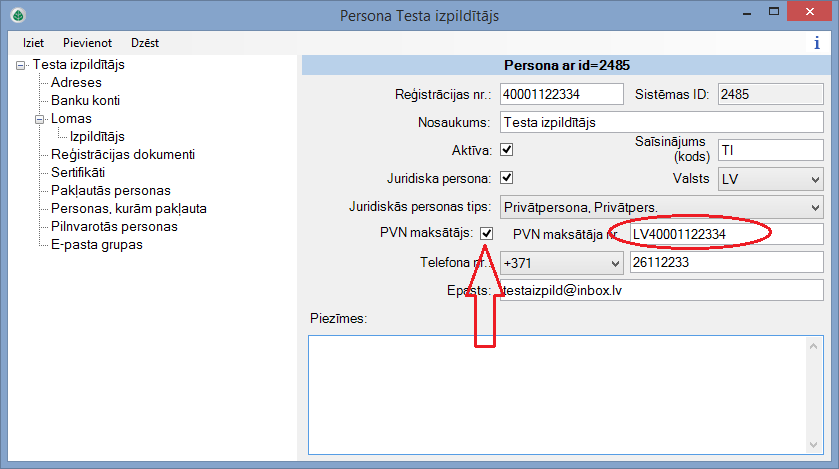Close the Persona Testa izpildītājs window
This screenshot has width=839, height=469.
810,12
